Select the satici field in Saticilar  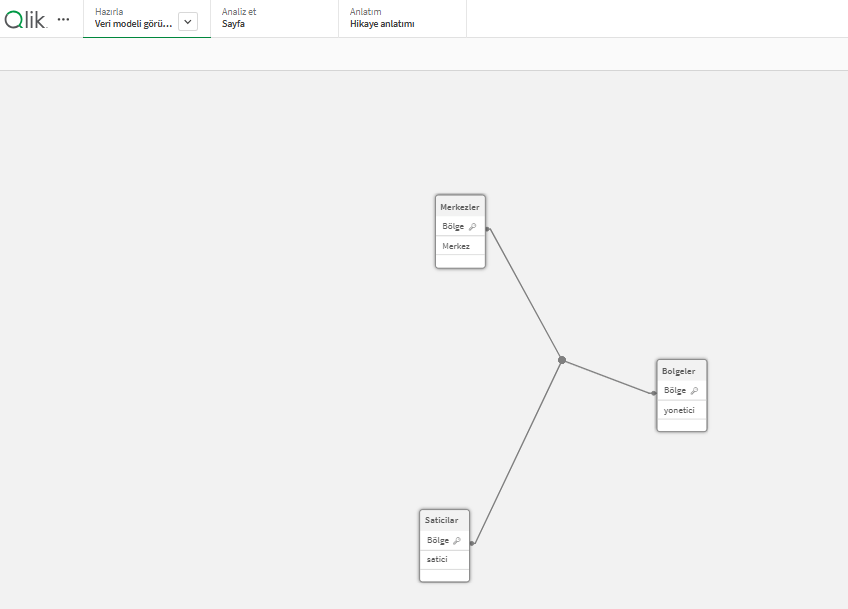(437, 560)
